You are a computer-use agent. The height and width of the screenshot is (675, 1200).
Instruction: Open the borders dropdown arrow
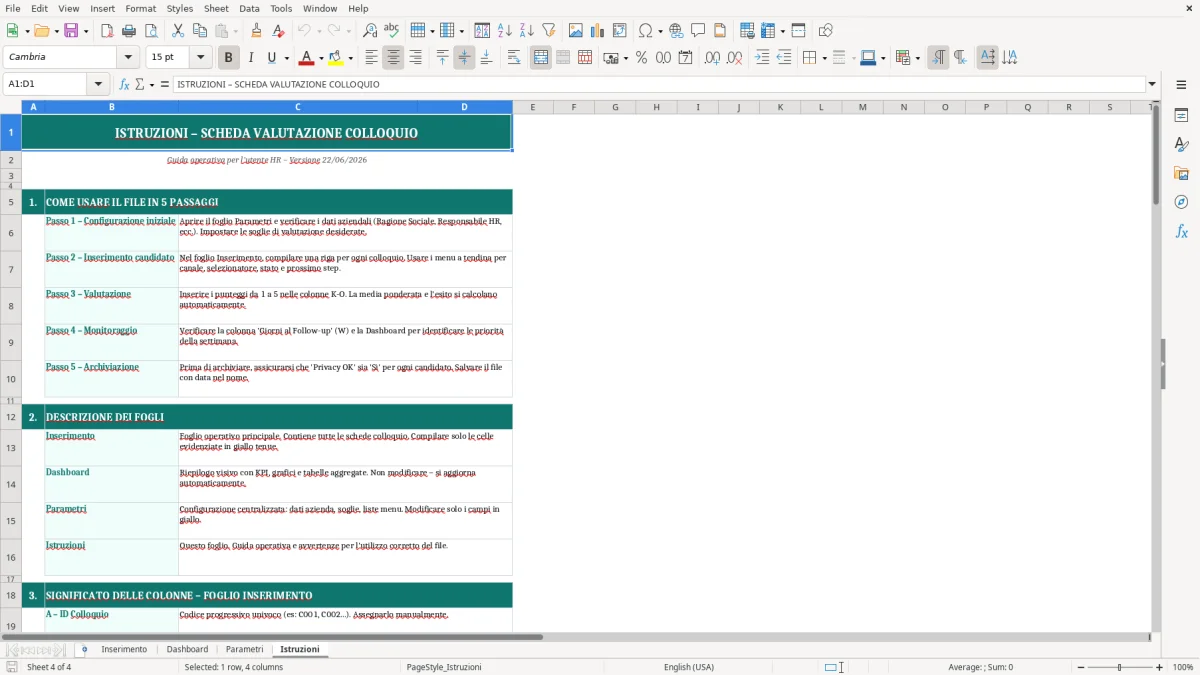[824, 58]
